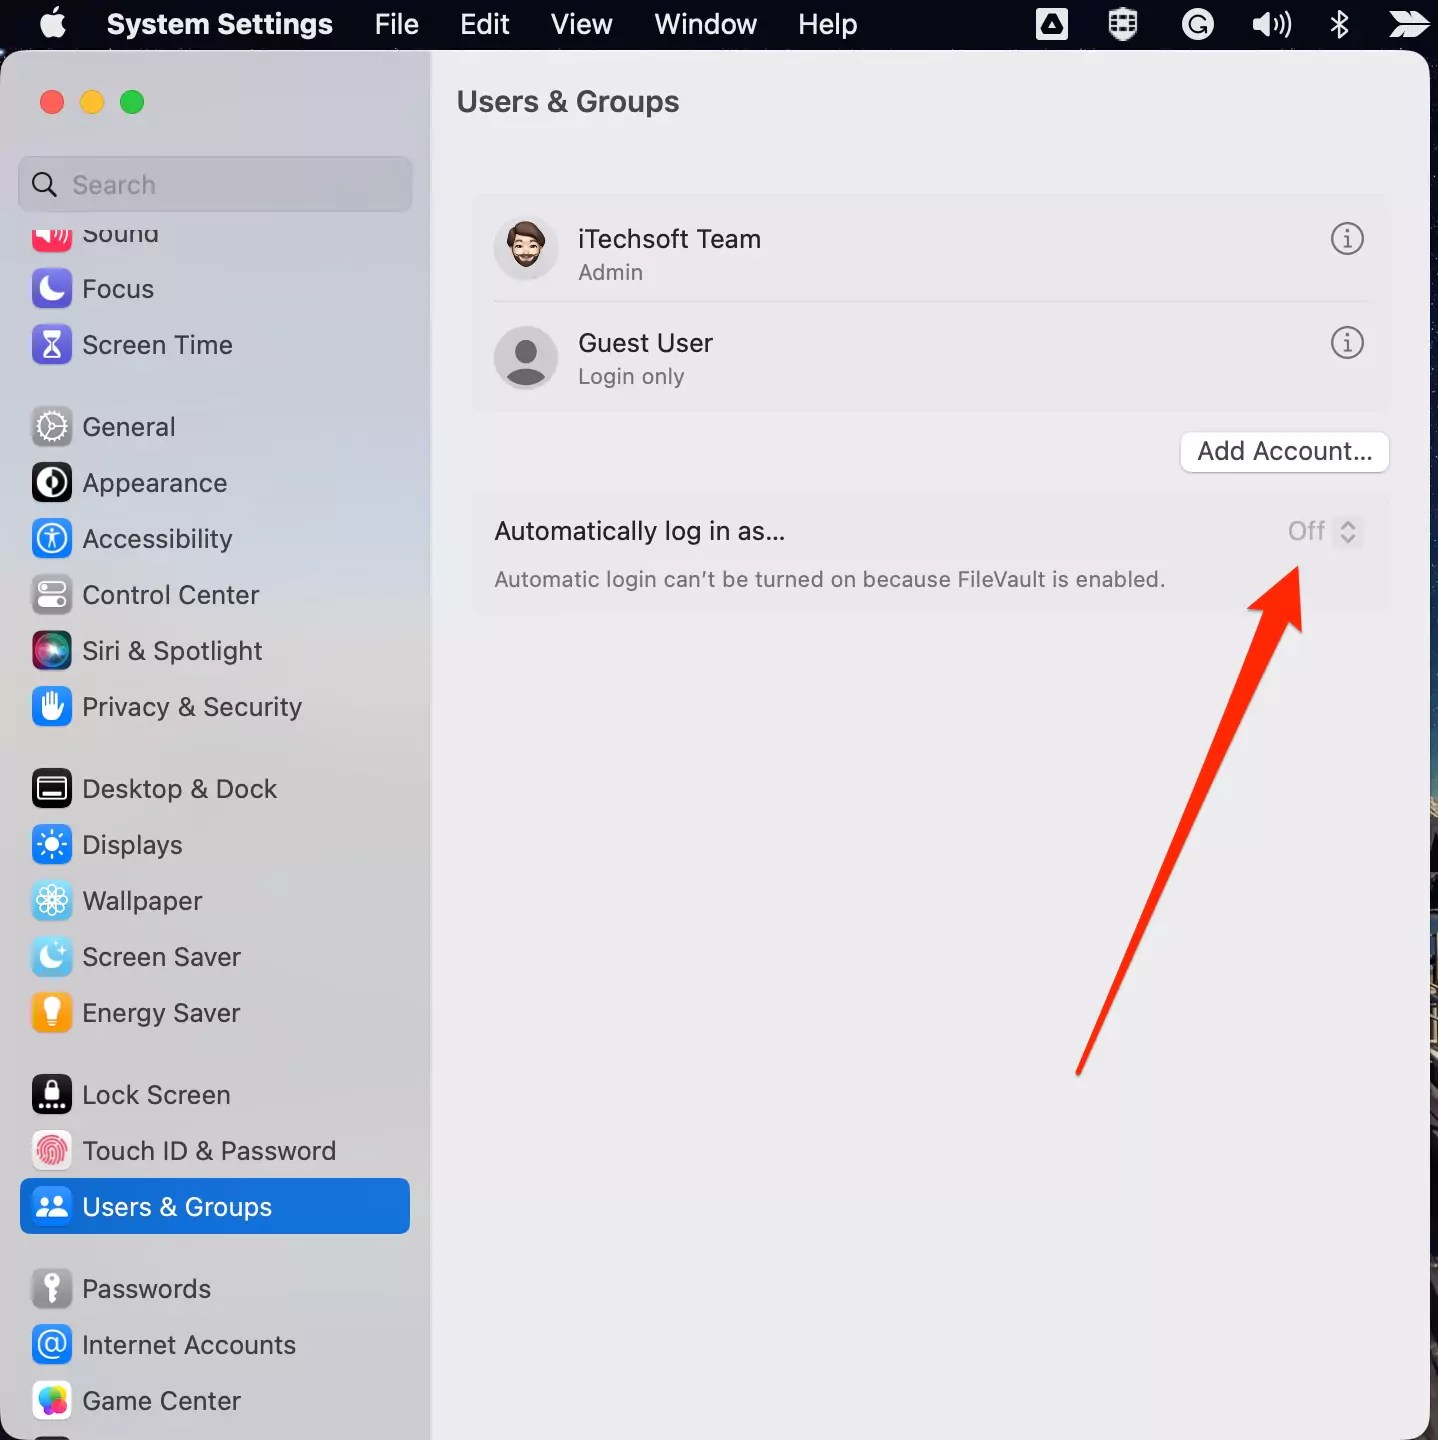Open the Help menu
The width and height of the screenshot is (1438, 1440).
[826, 24]
